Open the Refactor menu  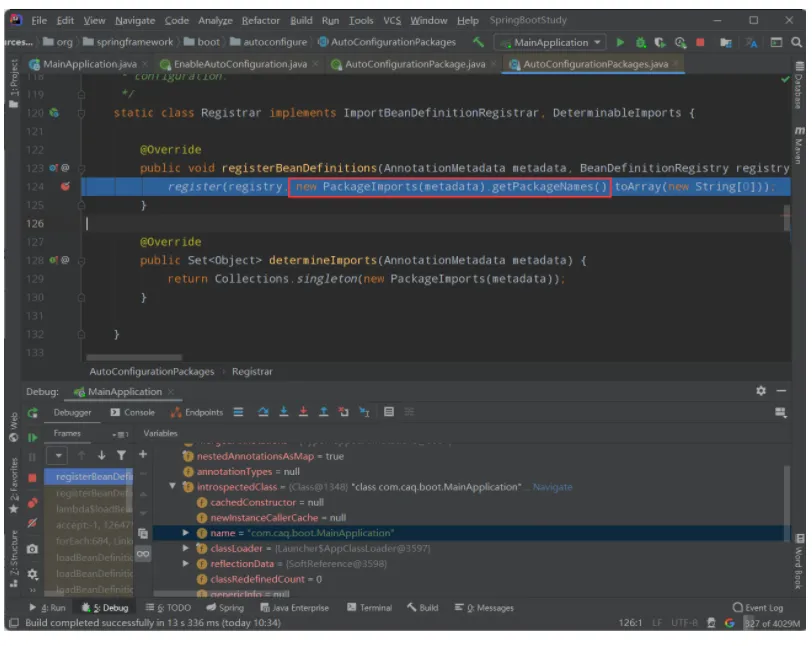[x=260, y=20]
